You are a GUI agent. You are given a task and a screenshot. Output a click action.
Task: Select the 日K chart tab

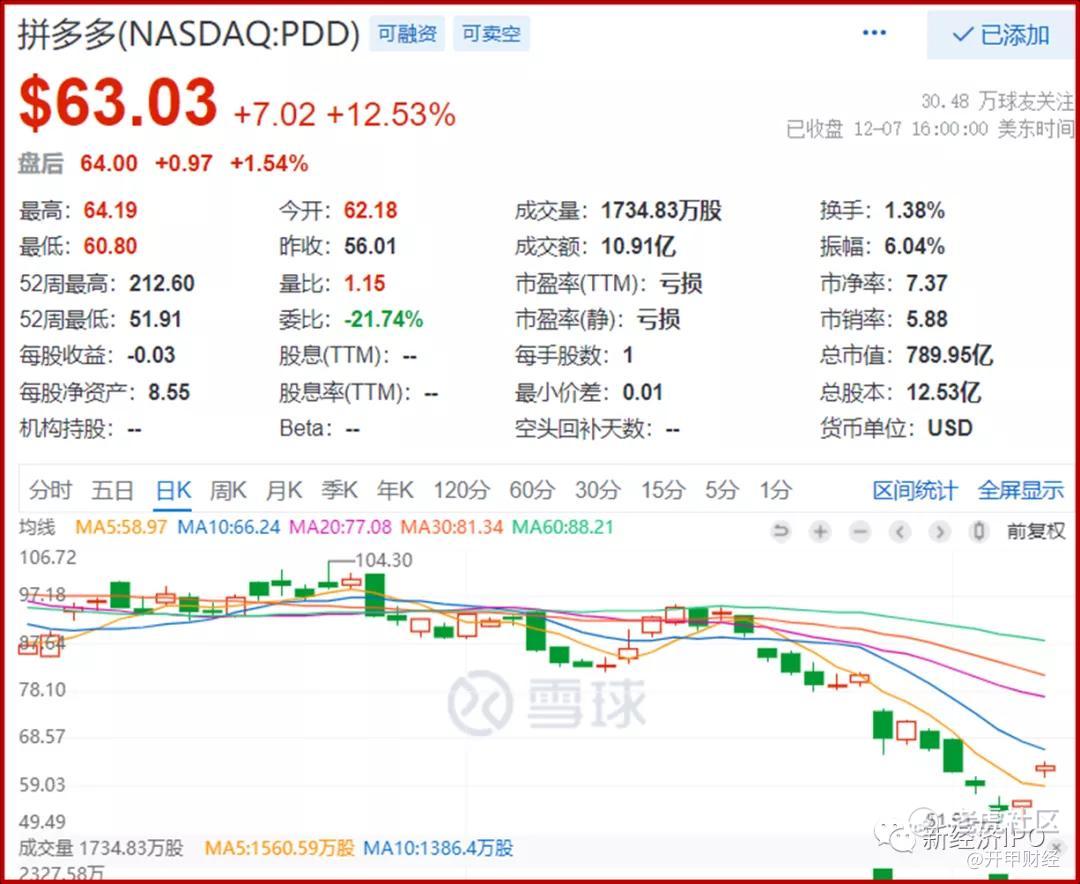tap(173, 491)
